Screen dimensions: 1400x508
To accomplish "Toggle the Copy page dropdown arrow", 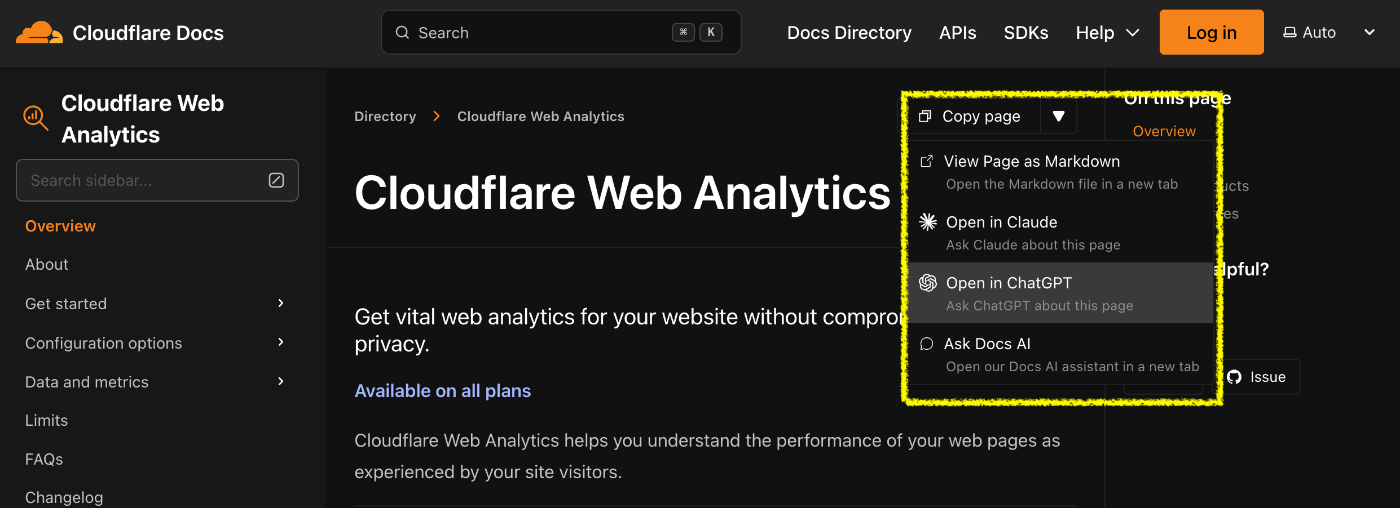I will point(1058,117).
